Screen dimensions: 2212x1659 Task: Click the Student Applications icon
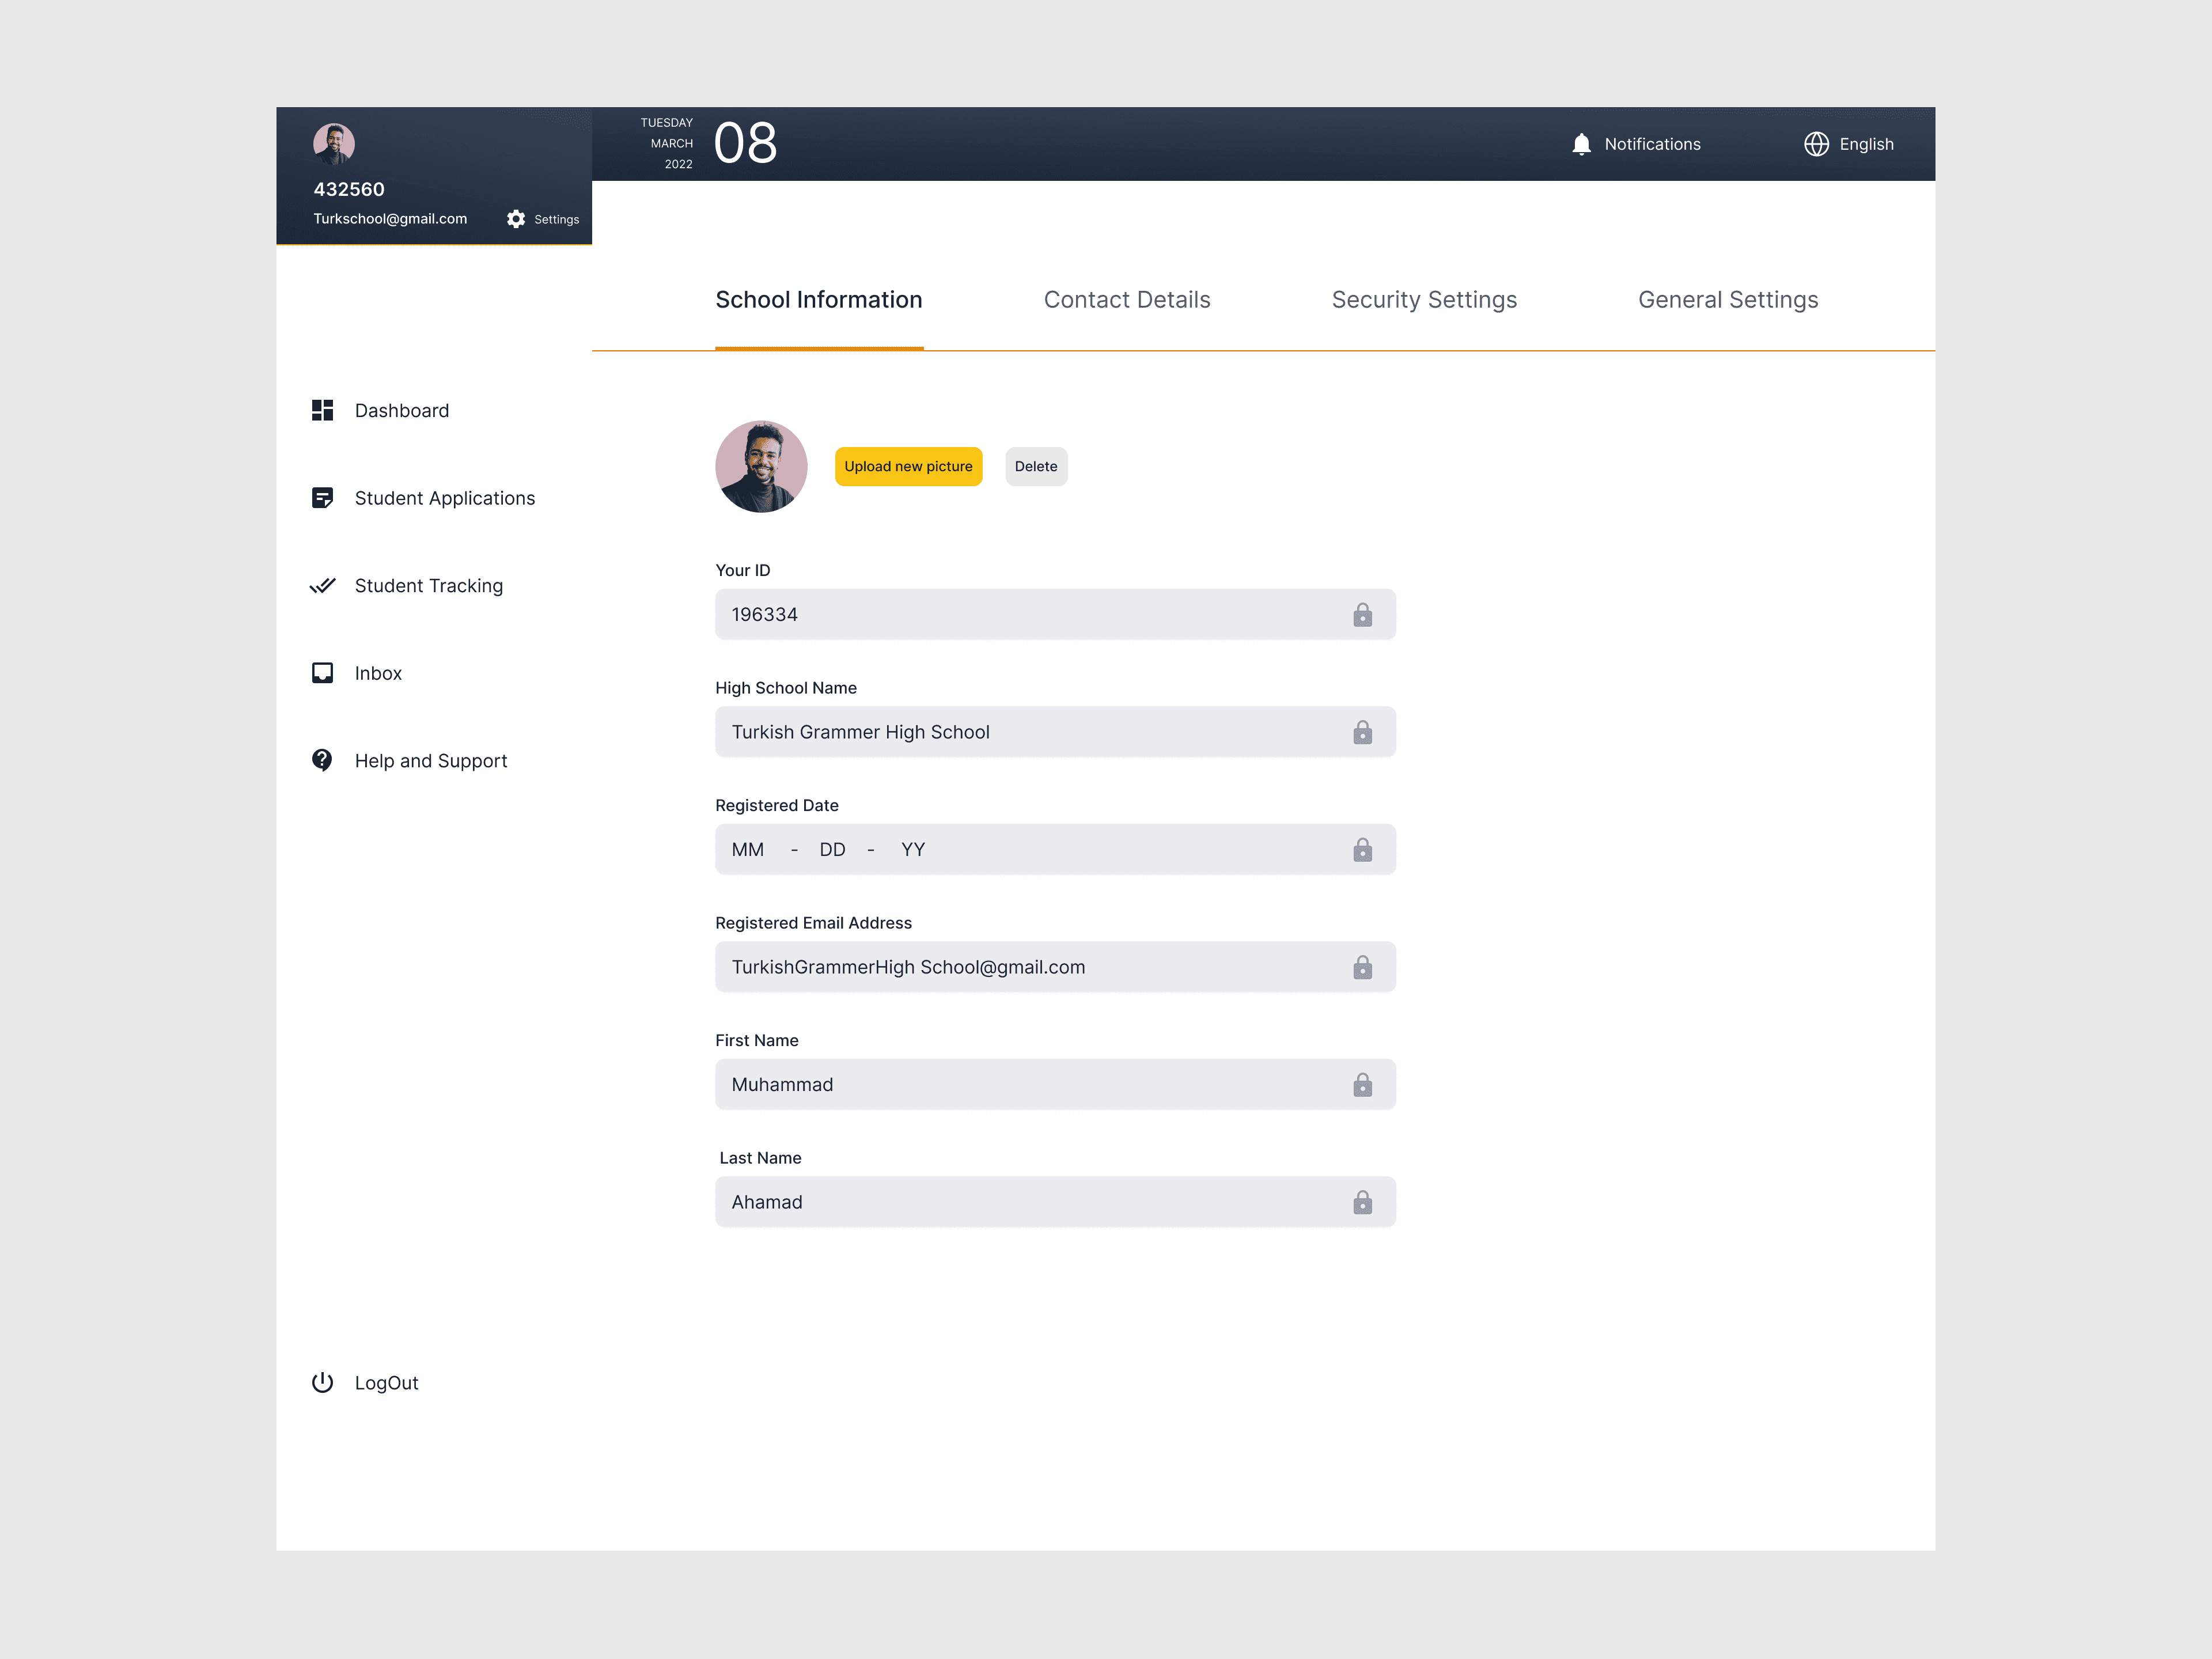(x=322, y=498)
